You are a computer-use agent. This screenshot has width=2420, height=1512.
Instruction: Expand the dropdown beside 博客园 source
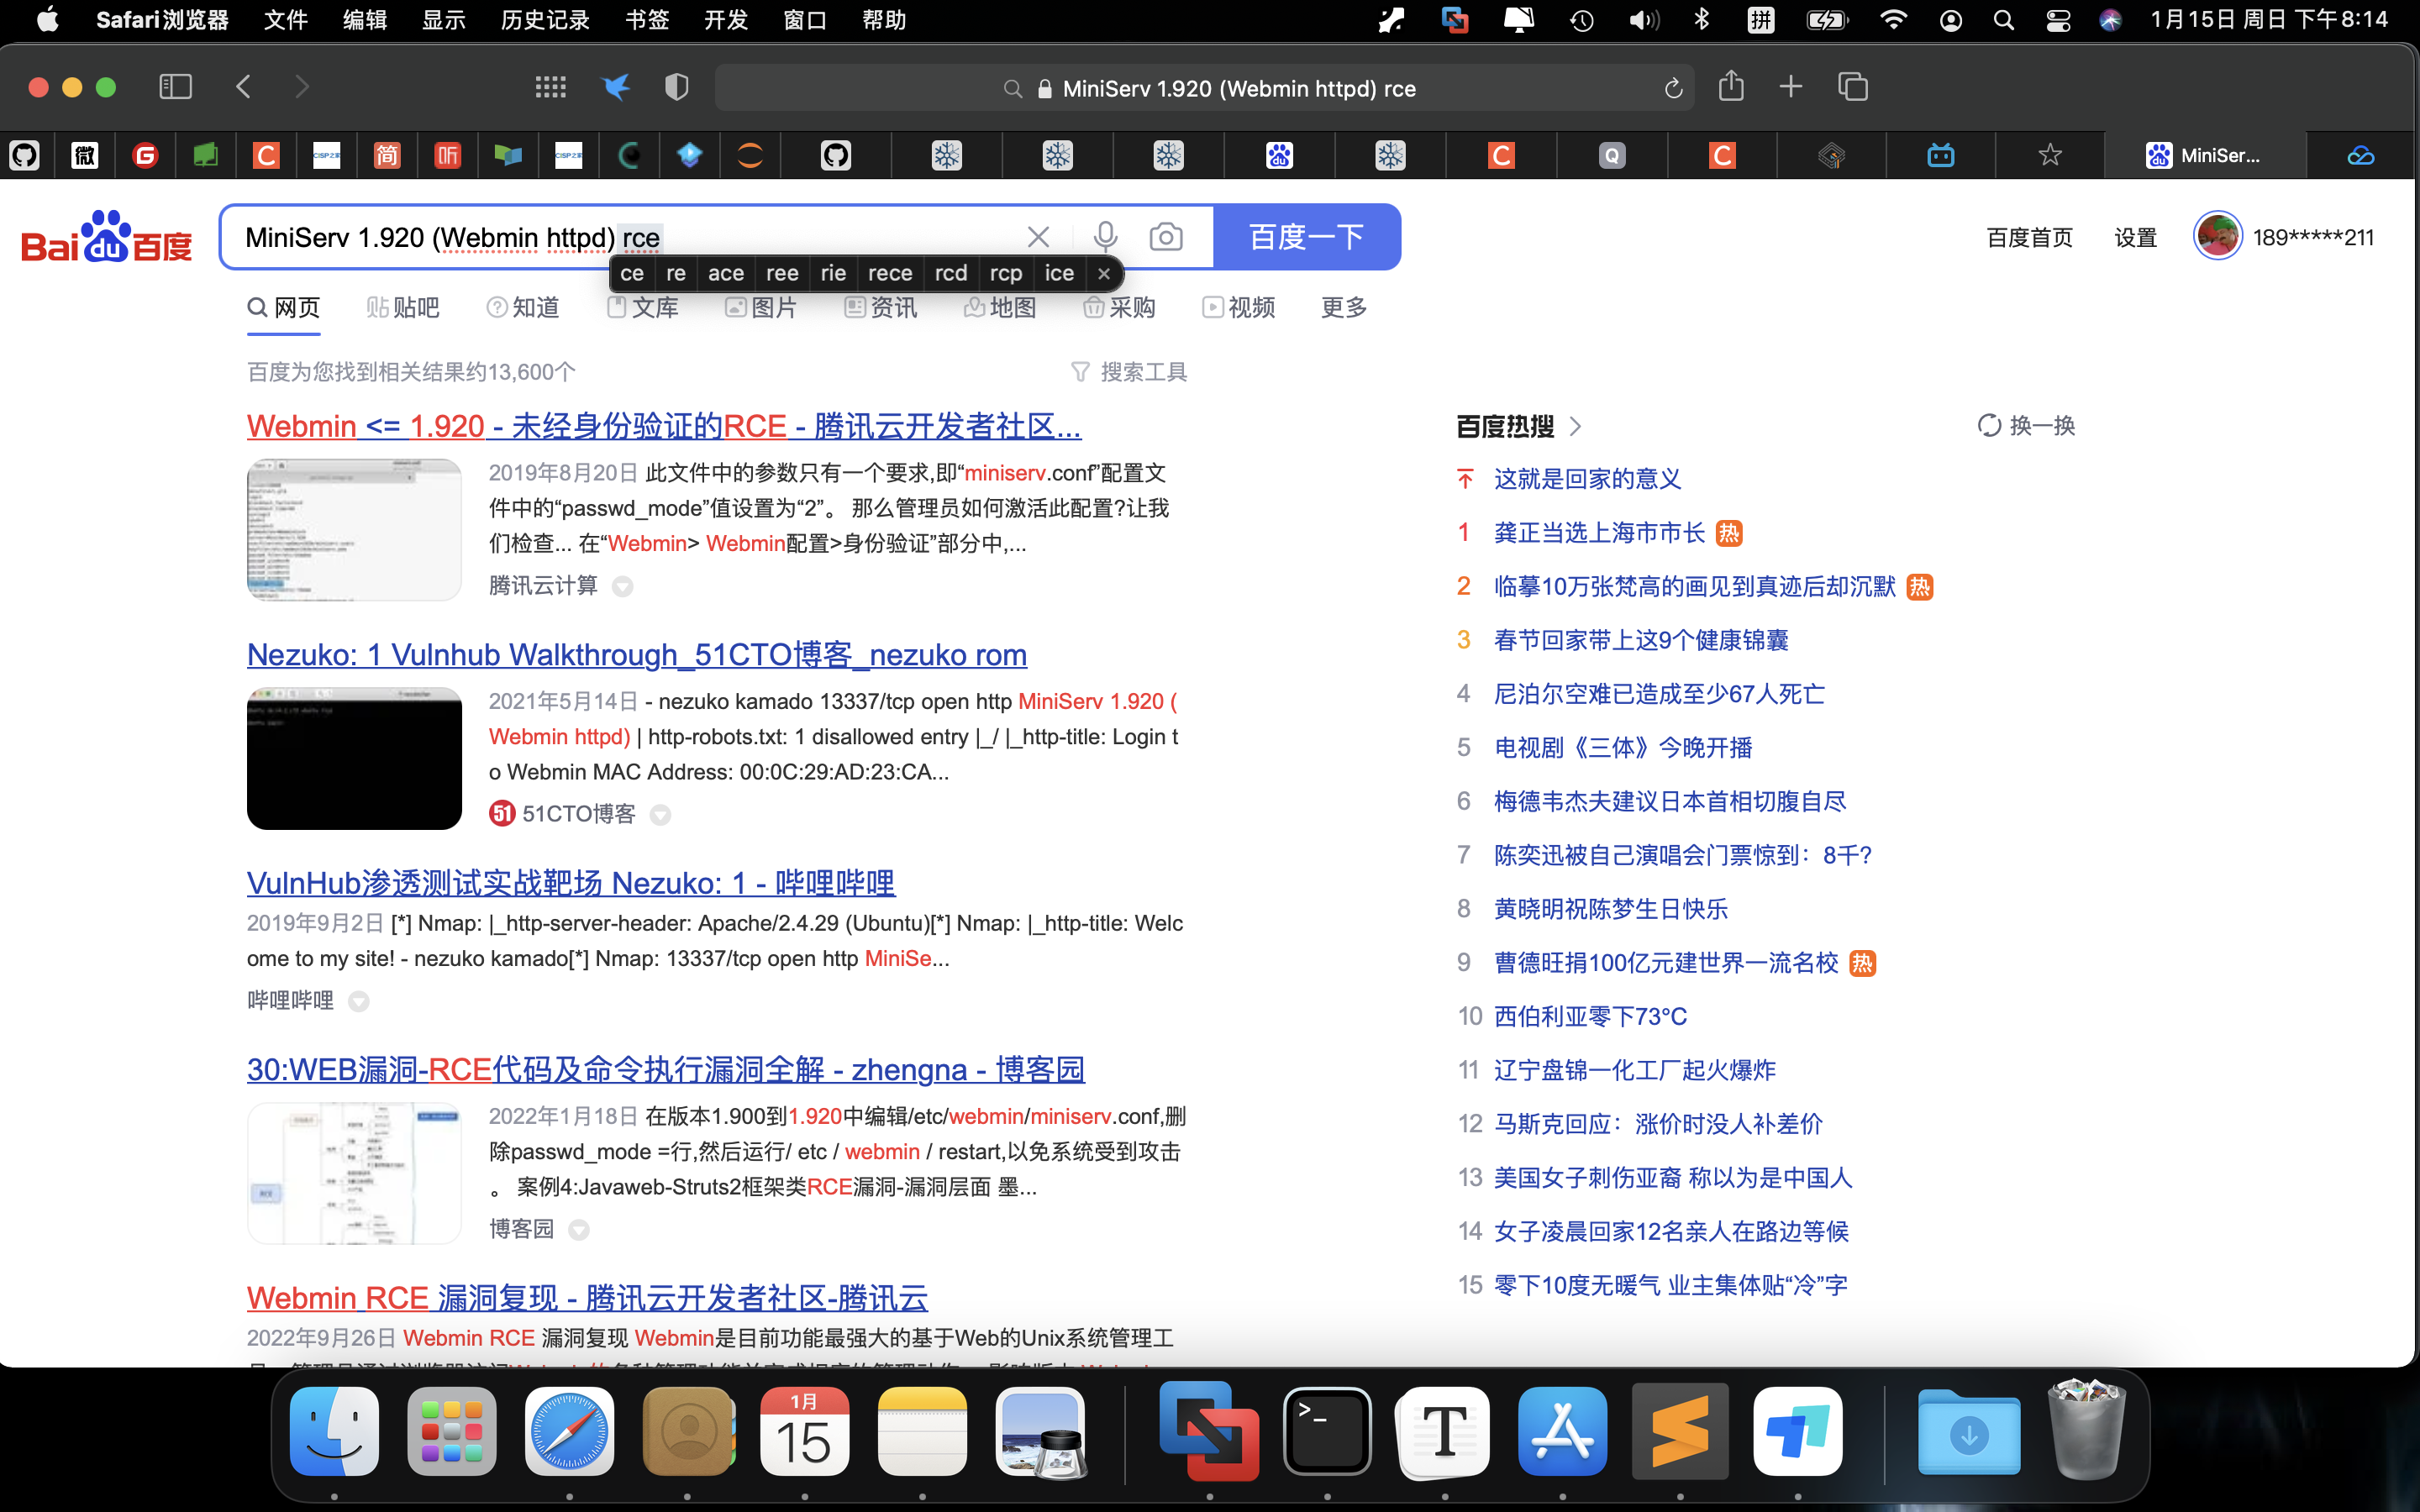coord(578,1230)
